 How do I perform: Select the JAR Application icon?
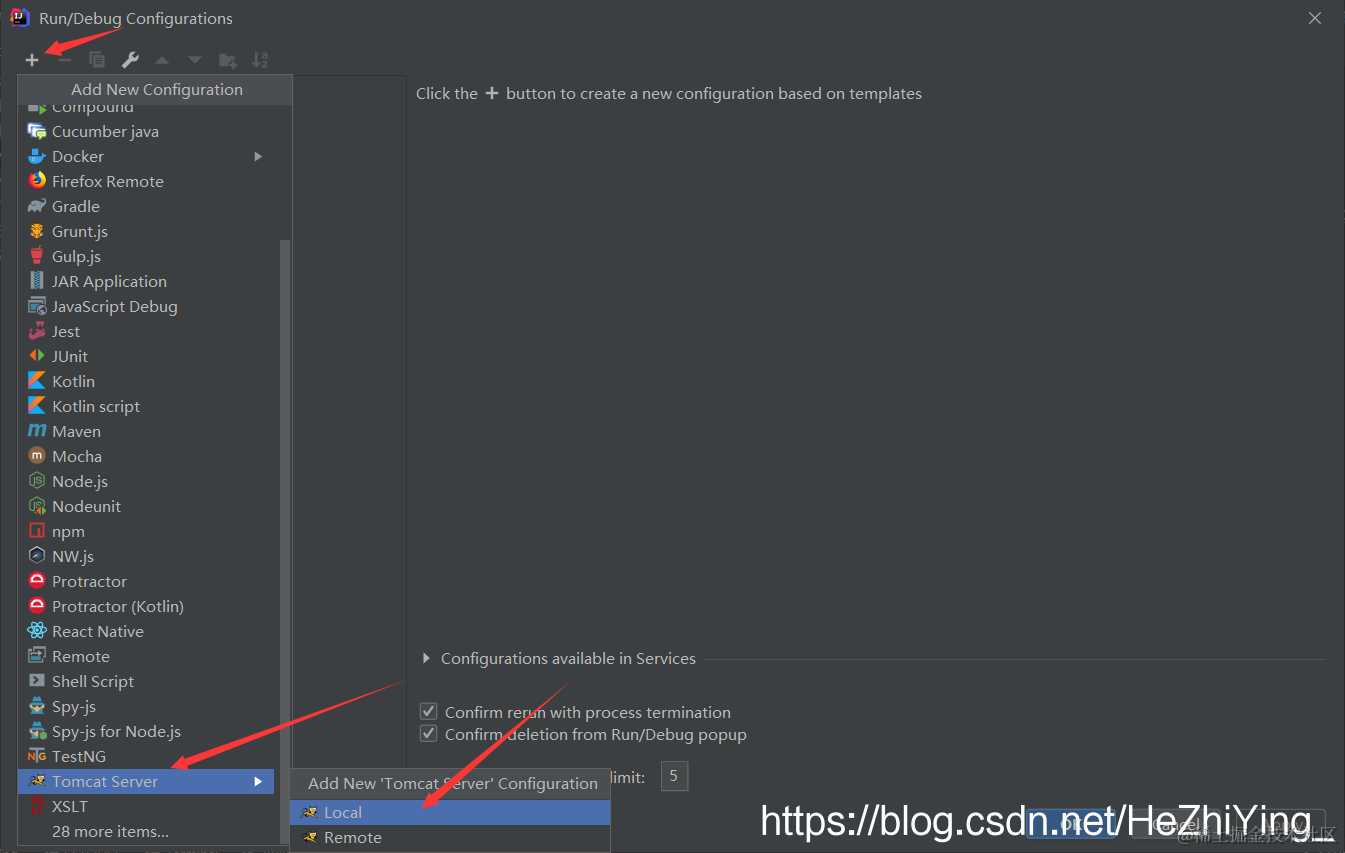tap(37, 281)
